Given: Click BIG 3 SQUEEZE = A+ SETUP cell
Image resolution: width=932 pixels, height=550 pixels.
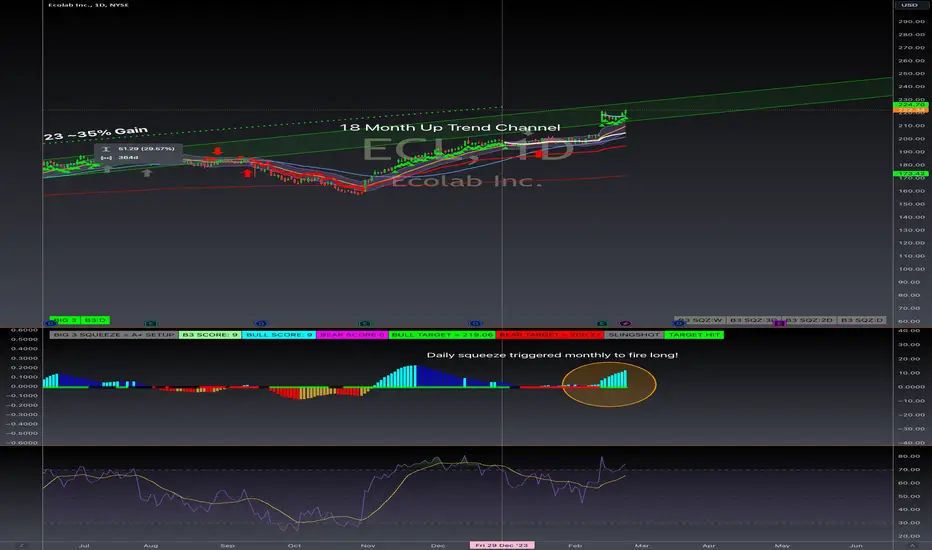Looking at the screenshot, I should tap(114, 335).
